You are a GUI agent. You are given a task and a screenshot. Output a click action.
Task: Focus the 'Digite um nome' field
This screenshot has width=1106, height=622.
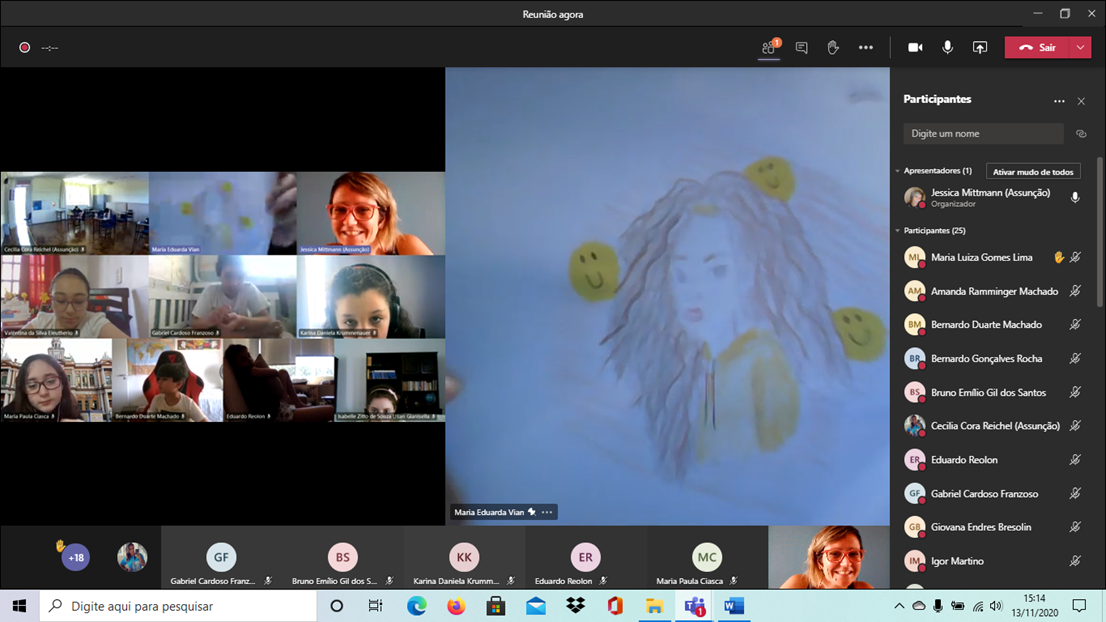pyautogui.click(x=983, y=133)
